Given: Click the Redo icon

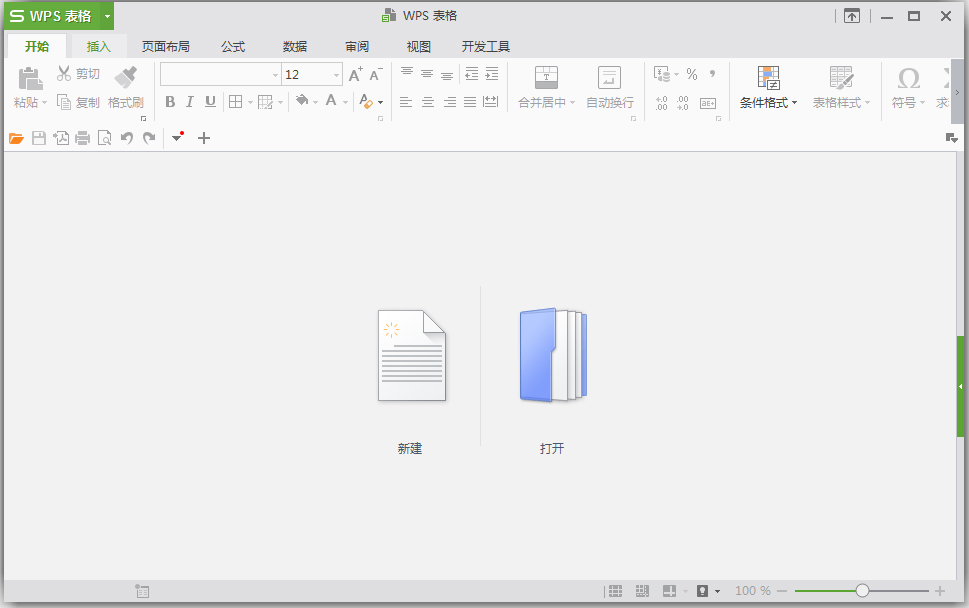Looking at the screenshot, I should [148, 138].
